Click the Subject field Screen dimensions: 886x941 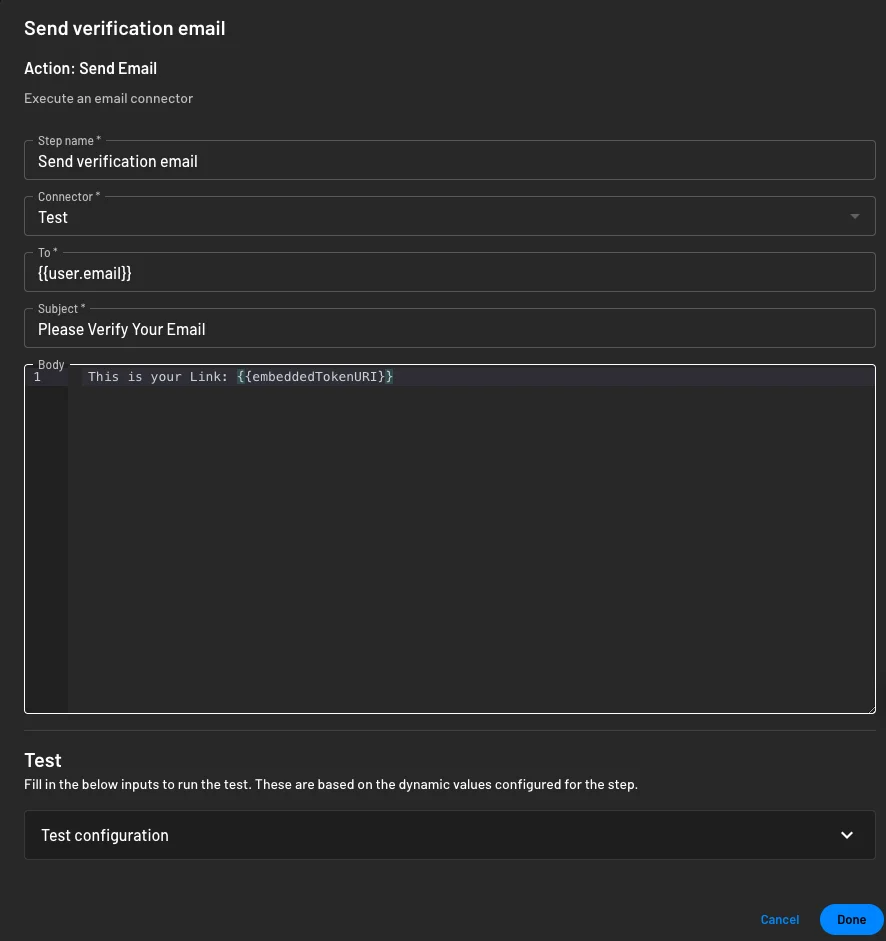pos(450,328)
